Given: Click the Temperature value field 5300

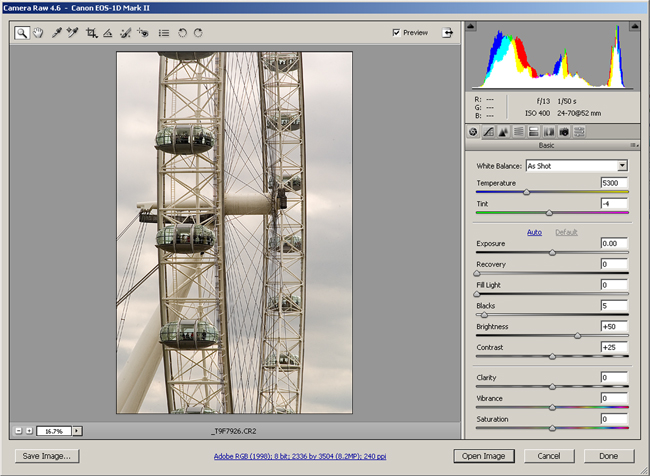Looking at the screenshot, I should click(x=614, y=183).
